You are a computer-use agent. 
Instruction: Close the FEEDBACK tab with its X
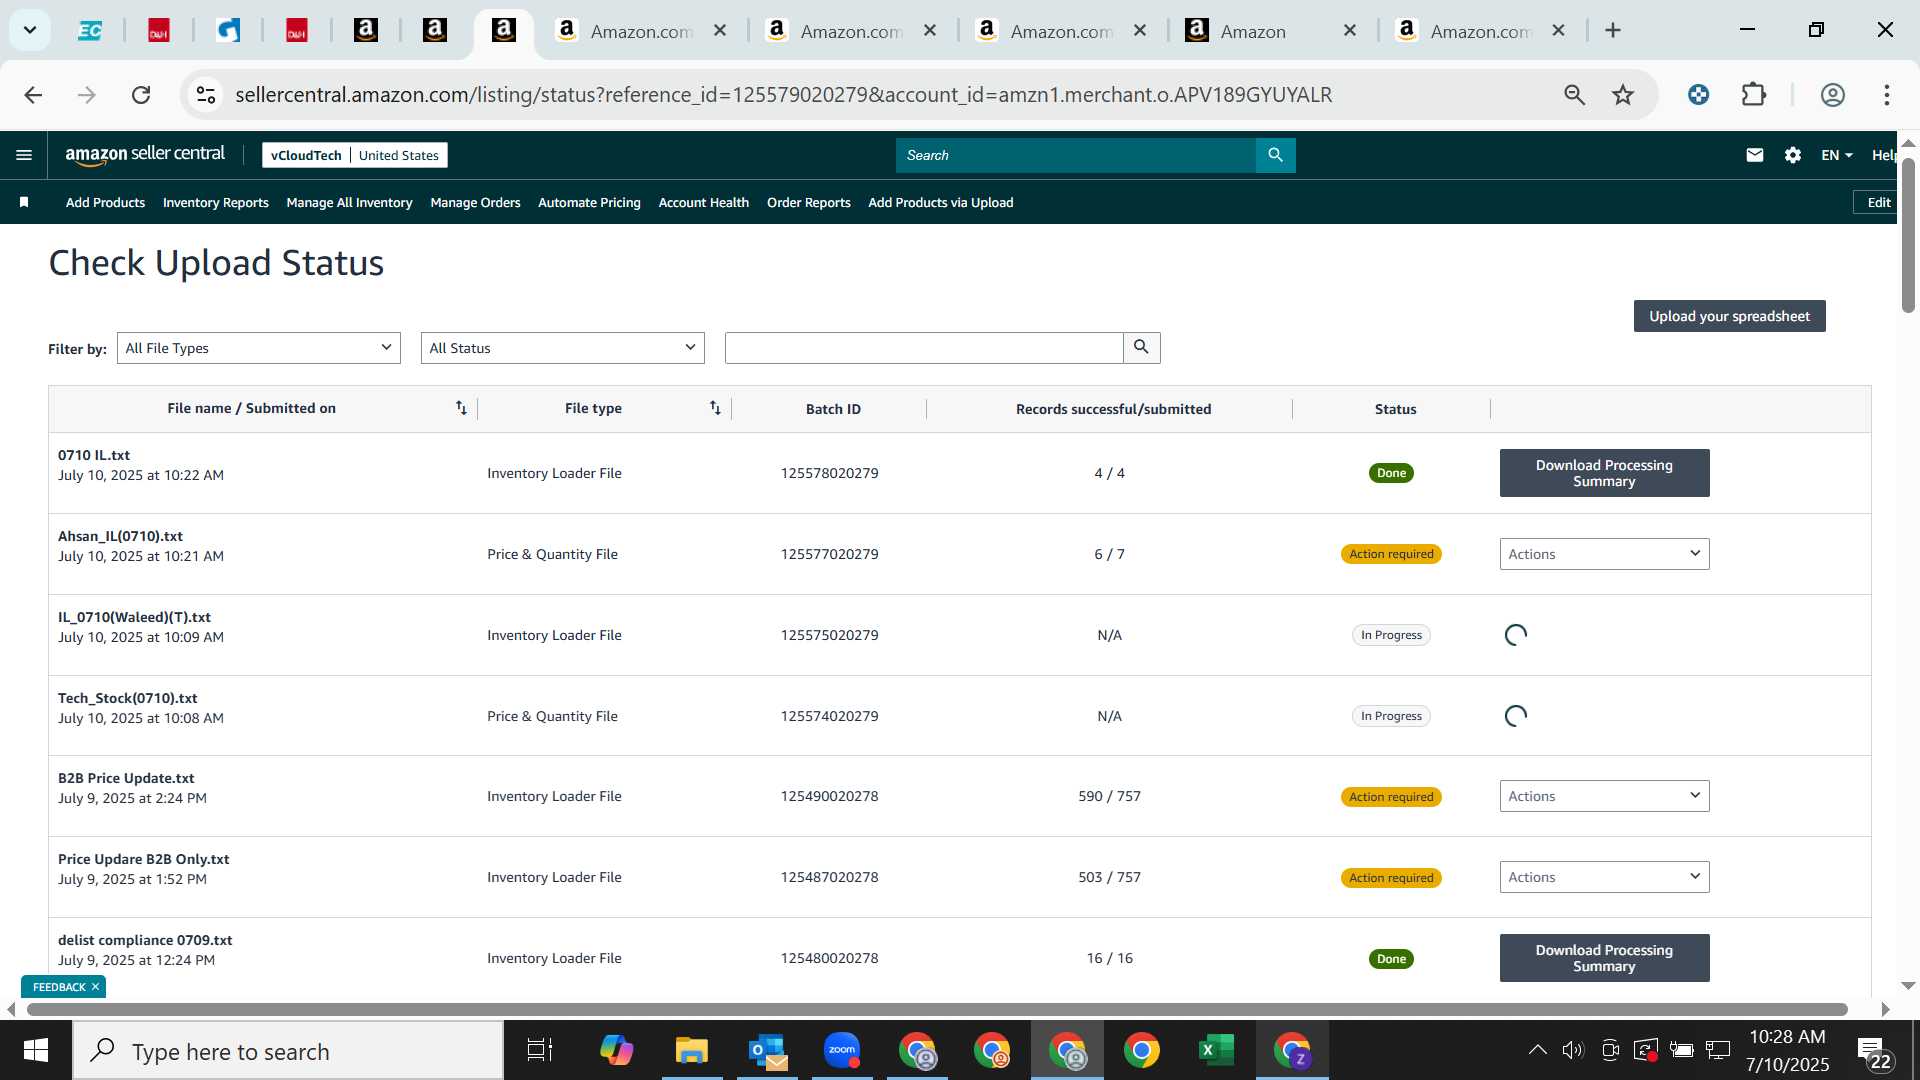click(95, 987)
